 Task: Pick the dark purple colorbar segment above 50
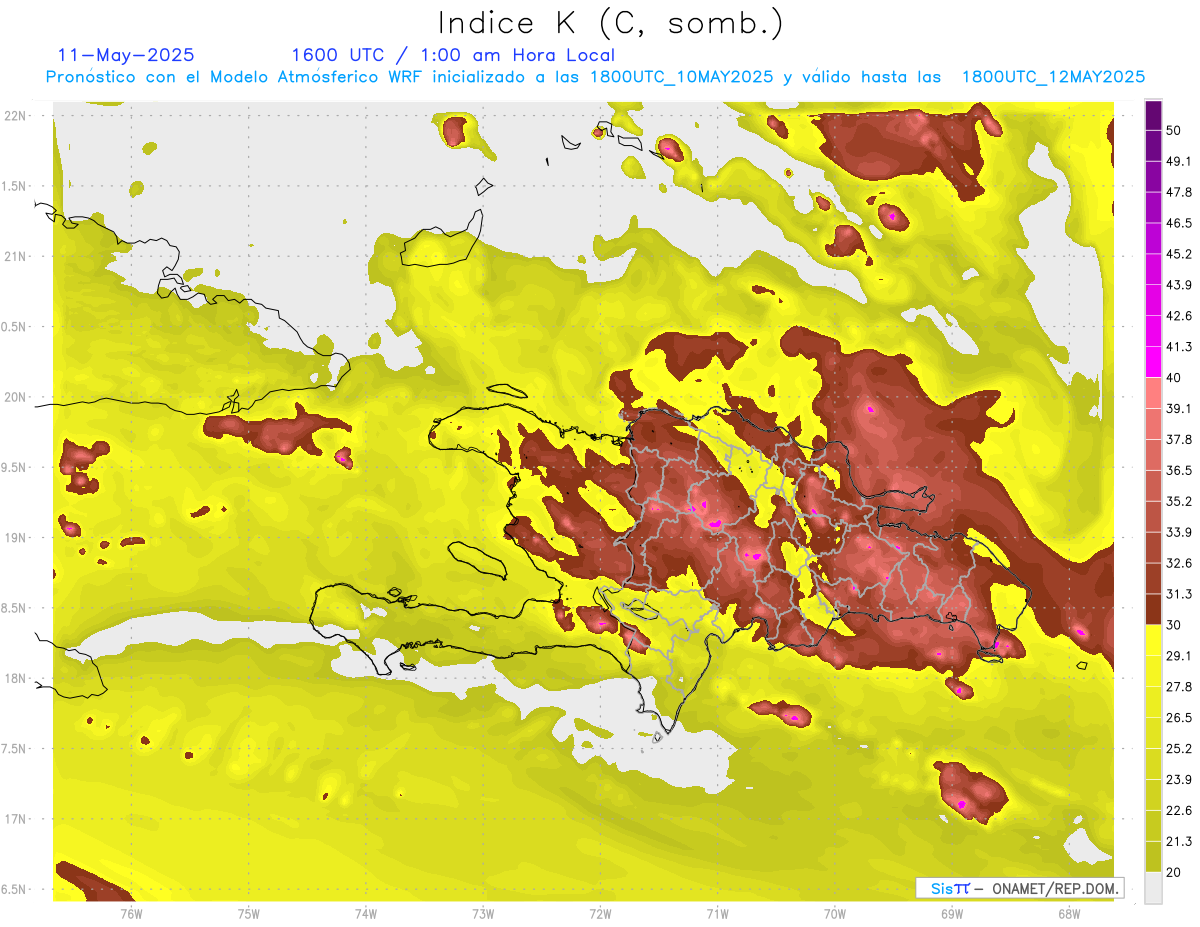[x=1153, y=115]
